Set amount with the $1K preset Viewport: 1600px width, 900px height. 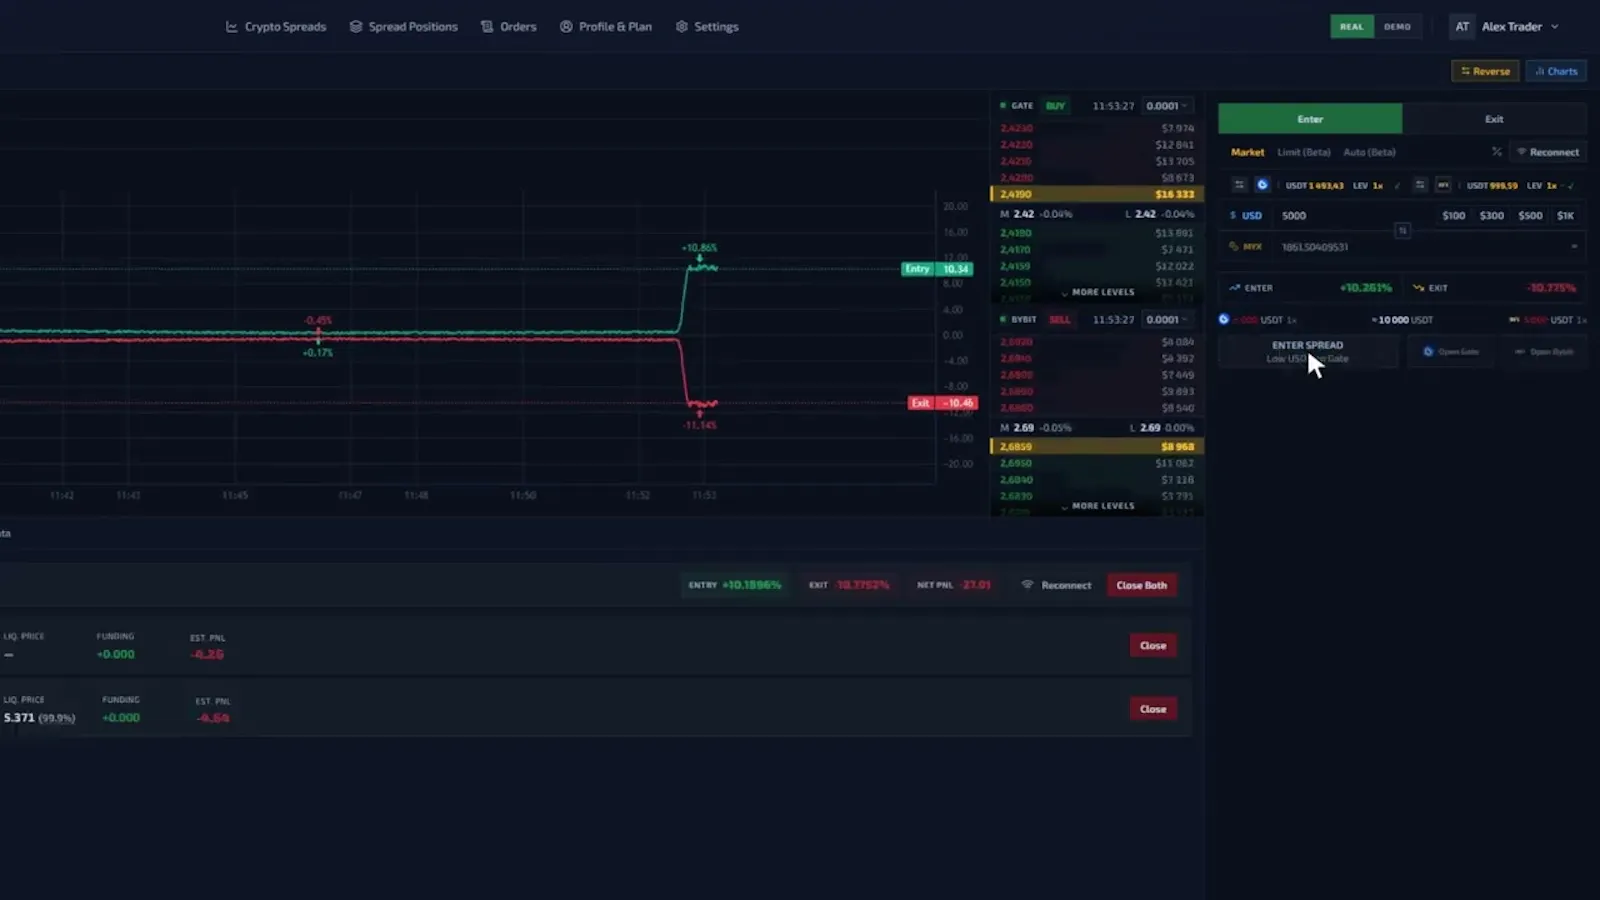click(x=1566, y=216)
